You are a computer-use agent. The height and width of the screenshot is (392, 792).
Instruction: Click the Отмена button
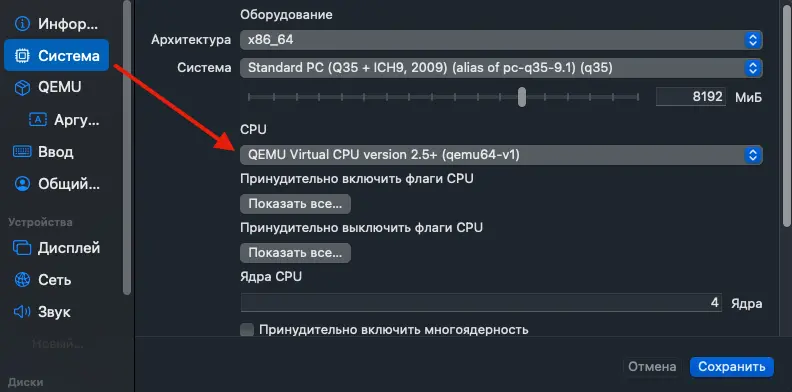click(x=652, y=367)
